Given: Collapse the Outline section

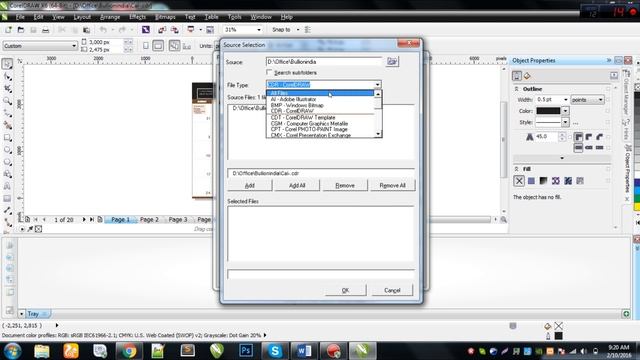Looking at the screenshot, I should (x=516, y=89).
